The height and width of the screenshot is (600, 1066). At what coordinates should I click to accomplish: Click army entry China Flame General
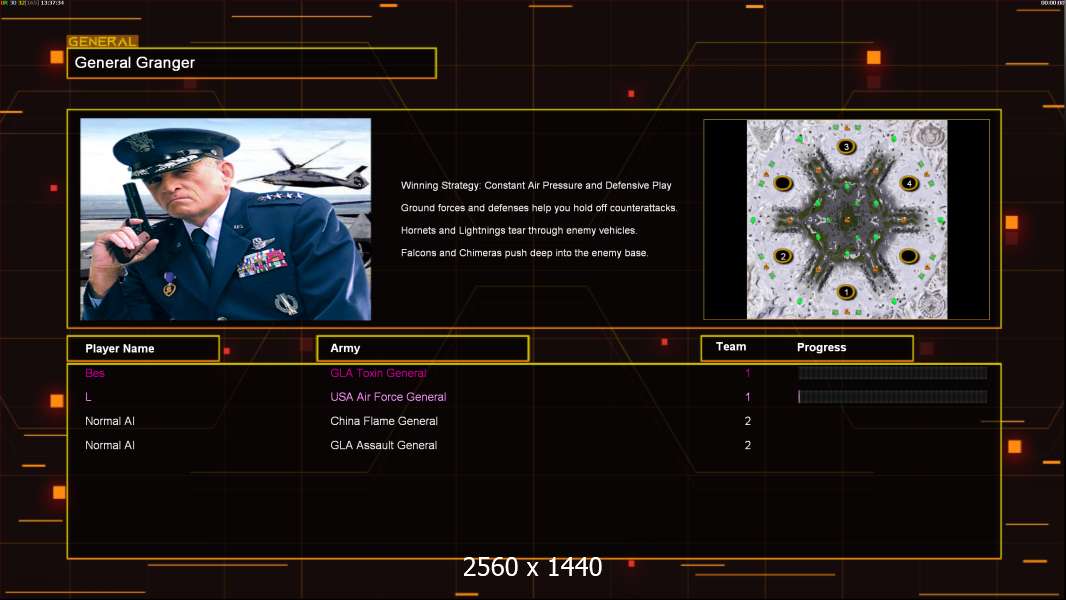[x=384, y=421]
